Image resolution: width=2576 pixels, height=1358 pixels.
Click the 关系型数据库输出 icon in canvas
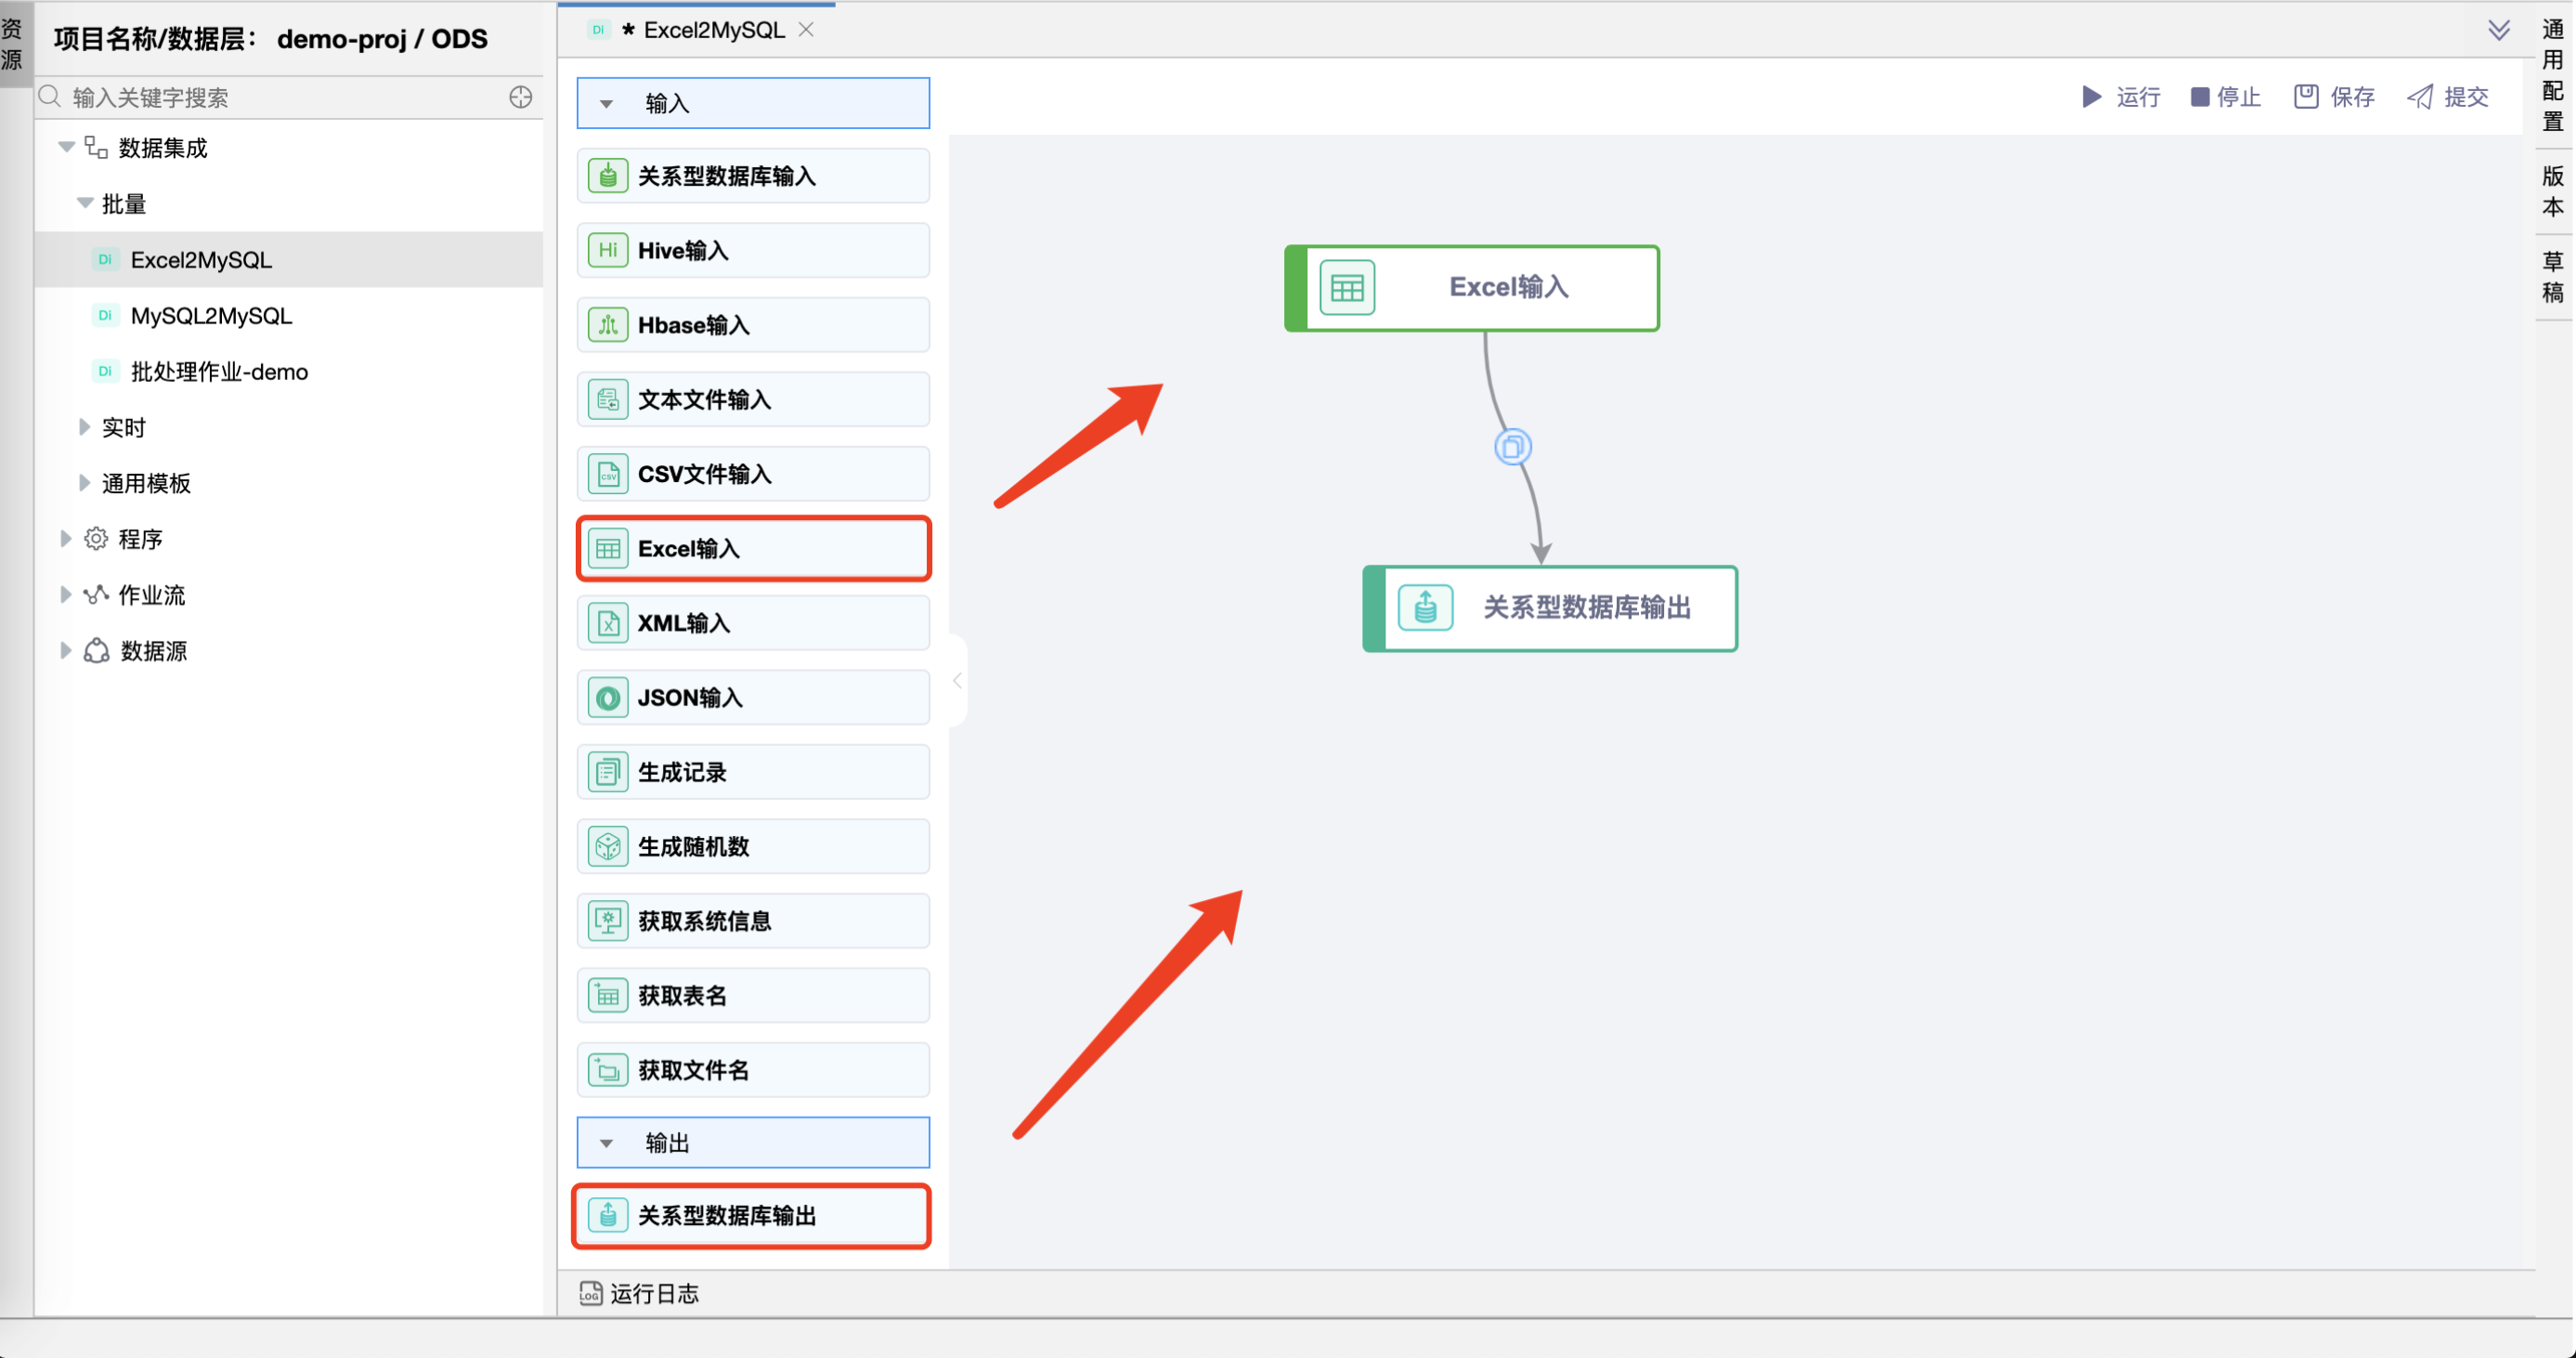[x=1421, y=607]
